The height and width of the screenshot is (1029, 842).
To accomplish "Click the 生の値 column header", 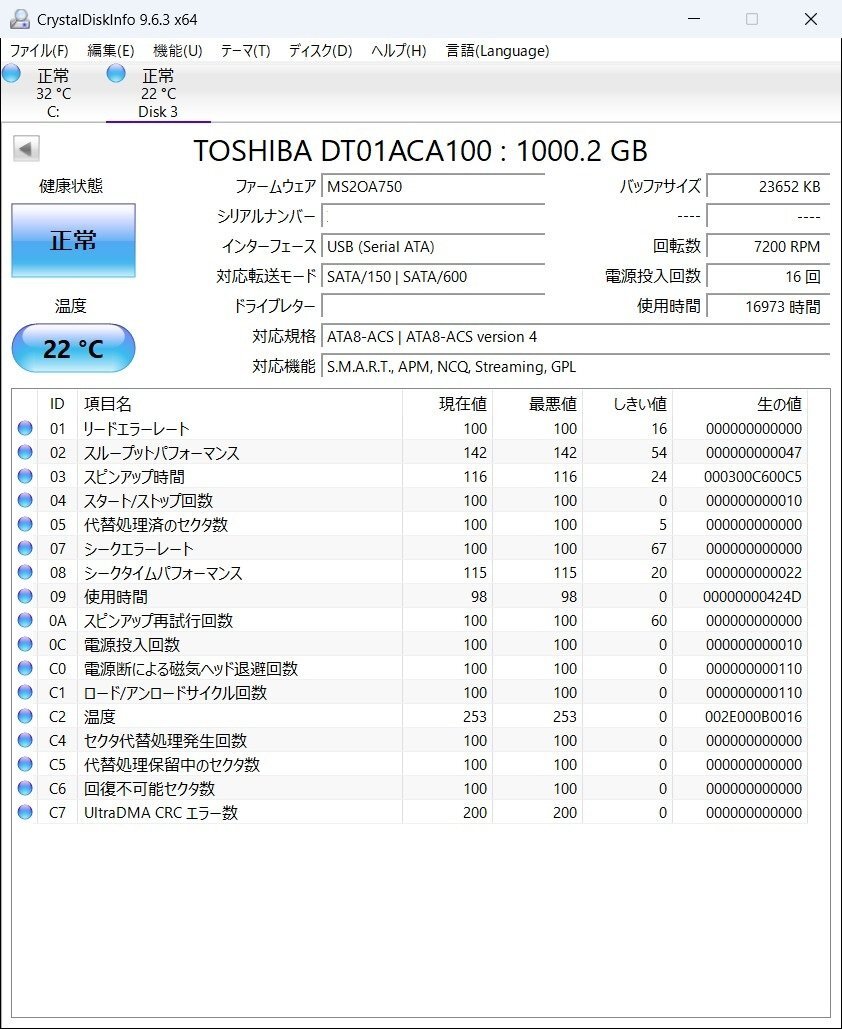I will tap(740, 404).
